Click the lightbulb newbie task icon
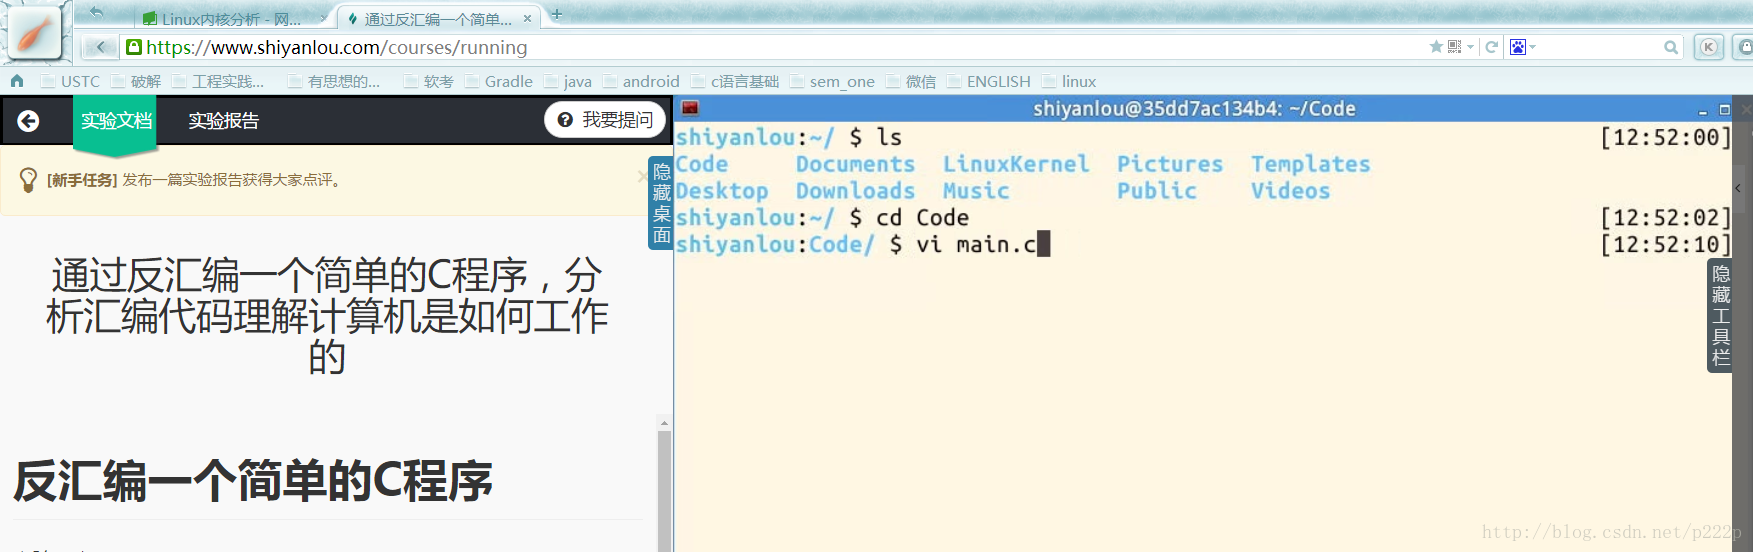1753x552 pixels. pos(28,180)
